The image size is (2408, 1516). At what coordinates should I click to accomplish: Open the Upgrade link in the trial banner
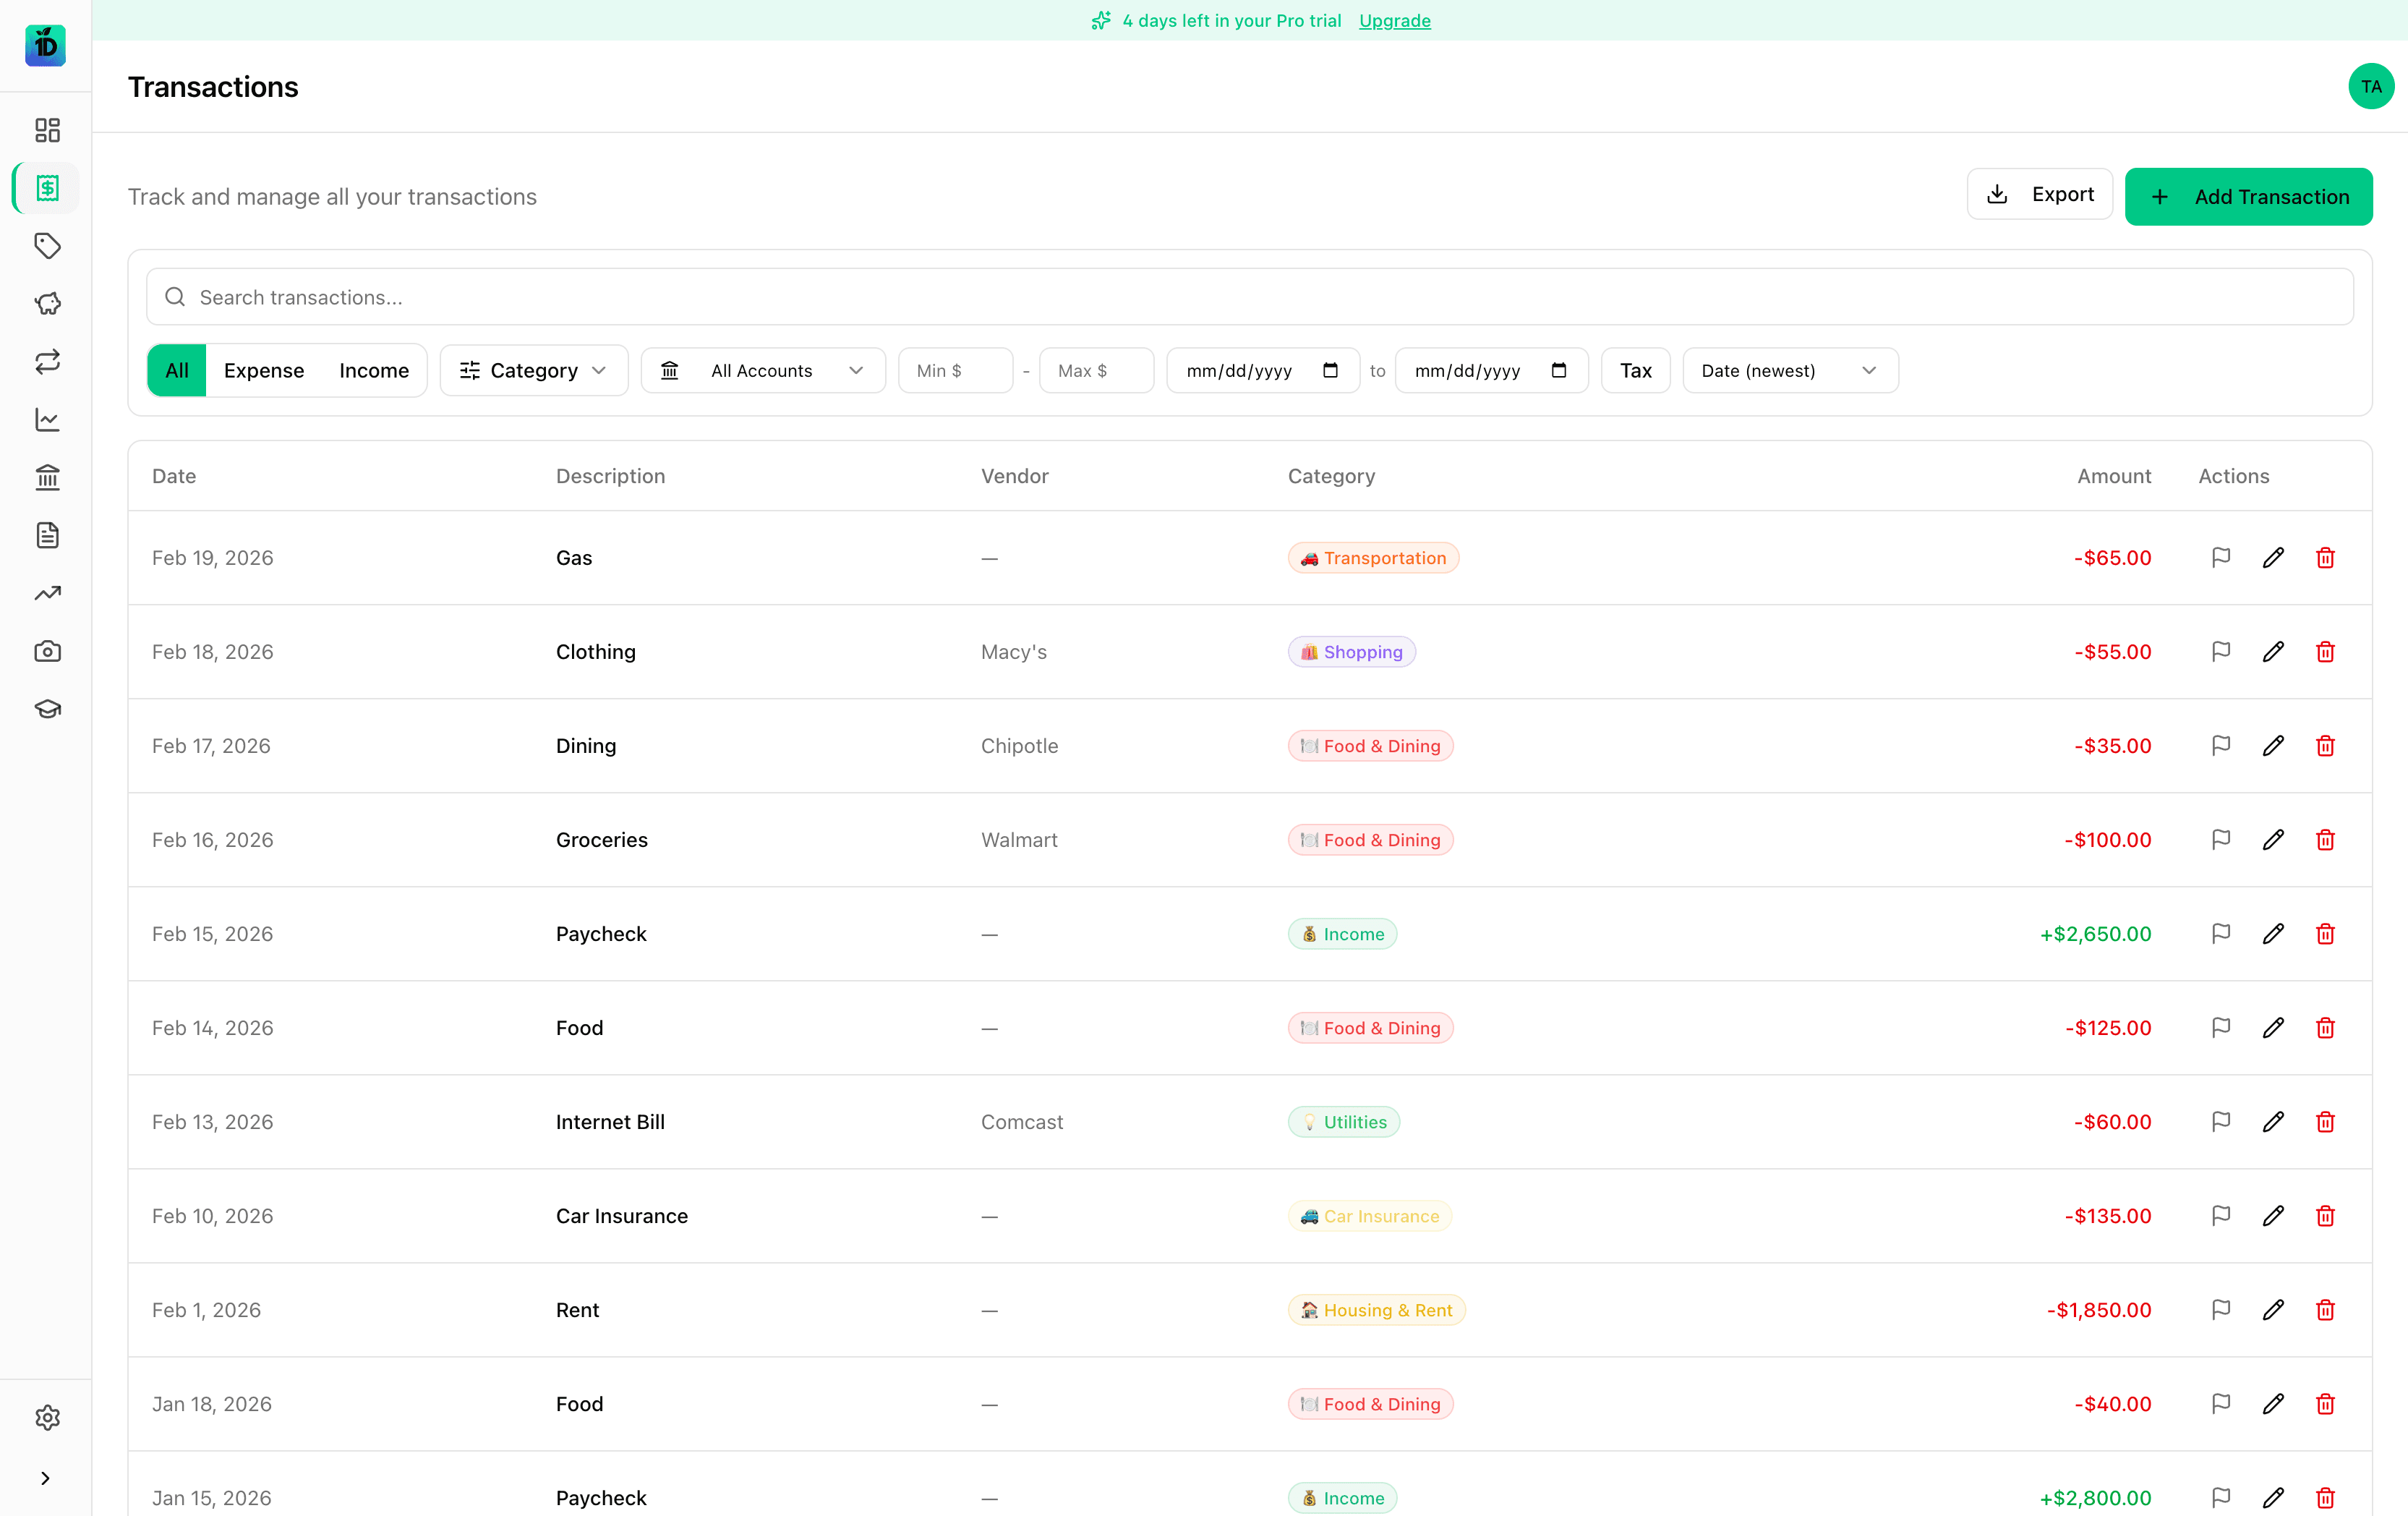pyautogui.click(x=1394, y=20)
